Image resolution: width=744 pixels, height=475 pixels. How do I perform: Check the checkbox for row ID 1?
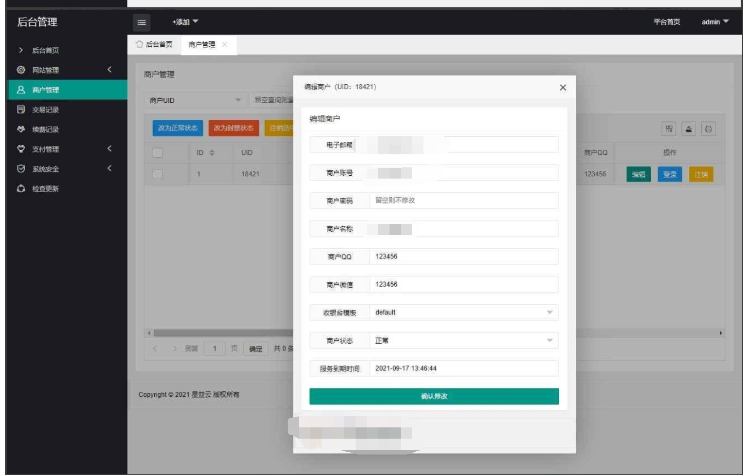tap(157, 174)
